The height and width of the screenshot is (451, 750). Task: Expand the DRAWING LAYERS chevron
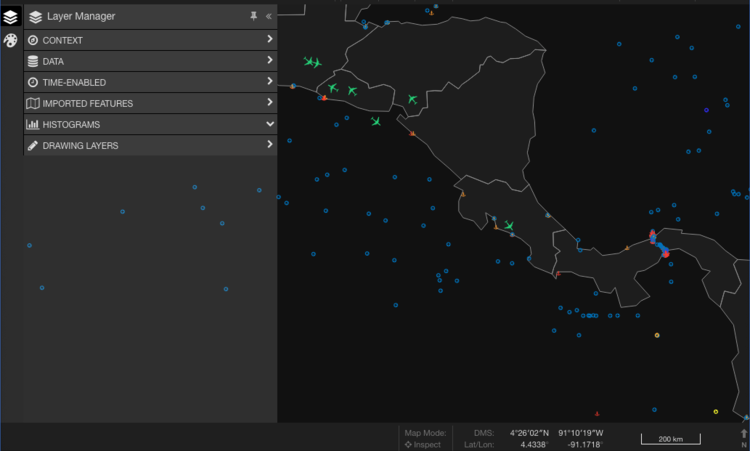[270, 144]
